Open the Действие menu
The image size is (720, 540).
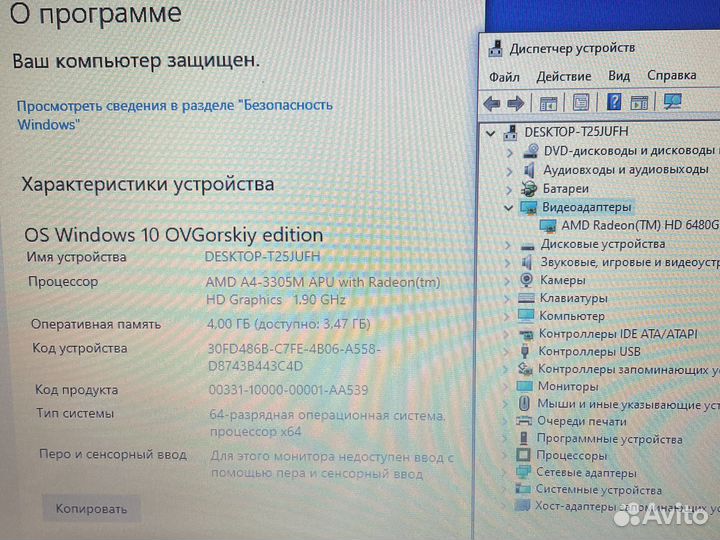click(564, 76)
